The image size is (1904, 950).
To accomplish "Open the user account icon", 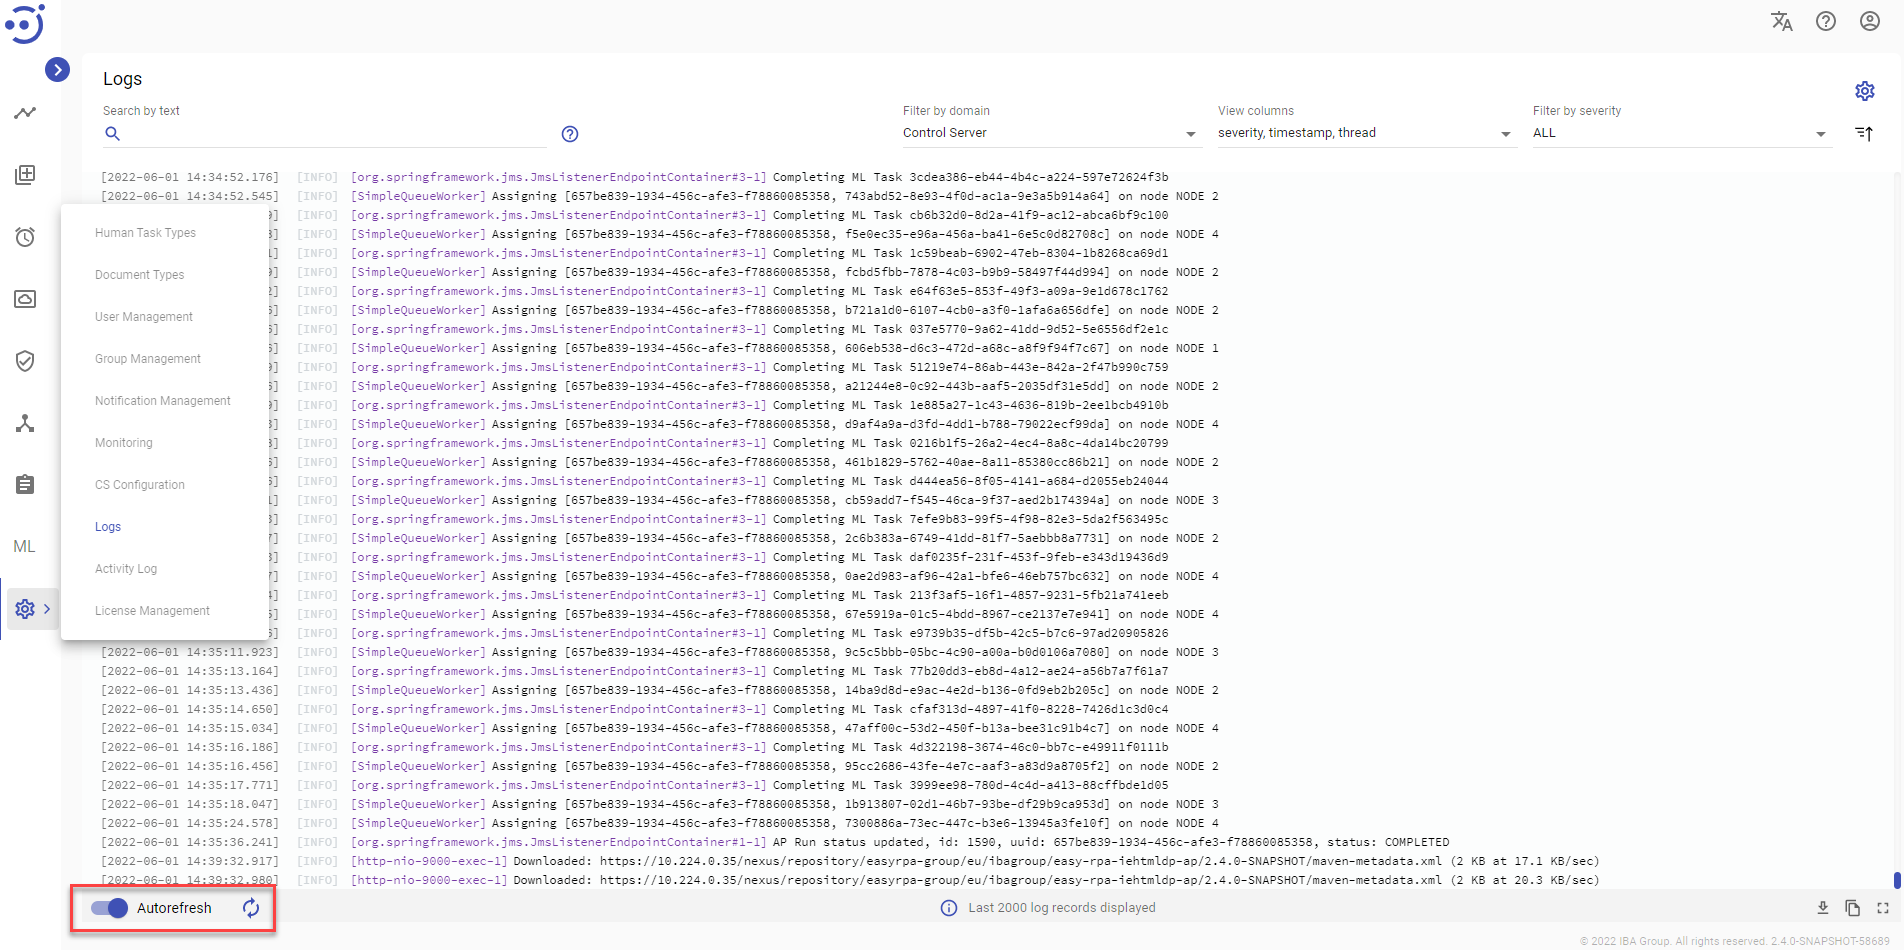I will click(1870, 21).
